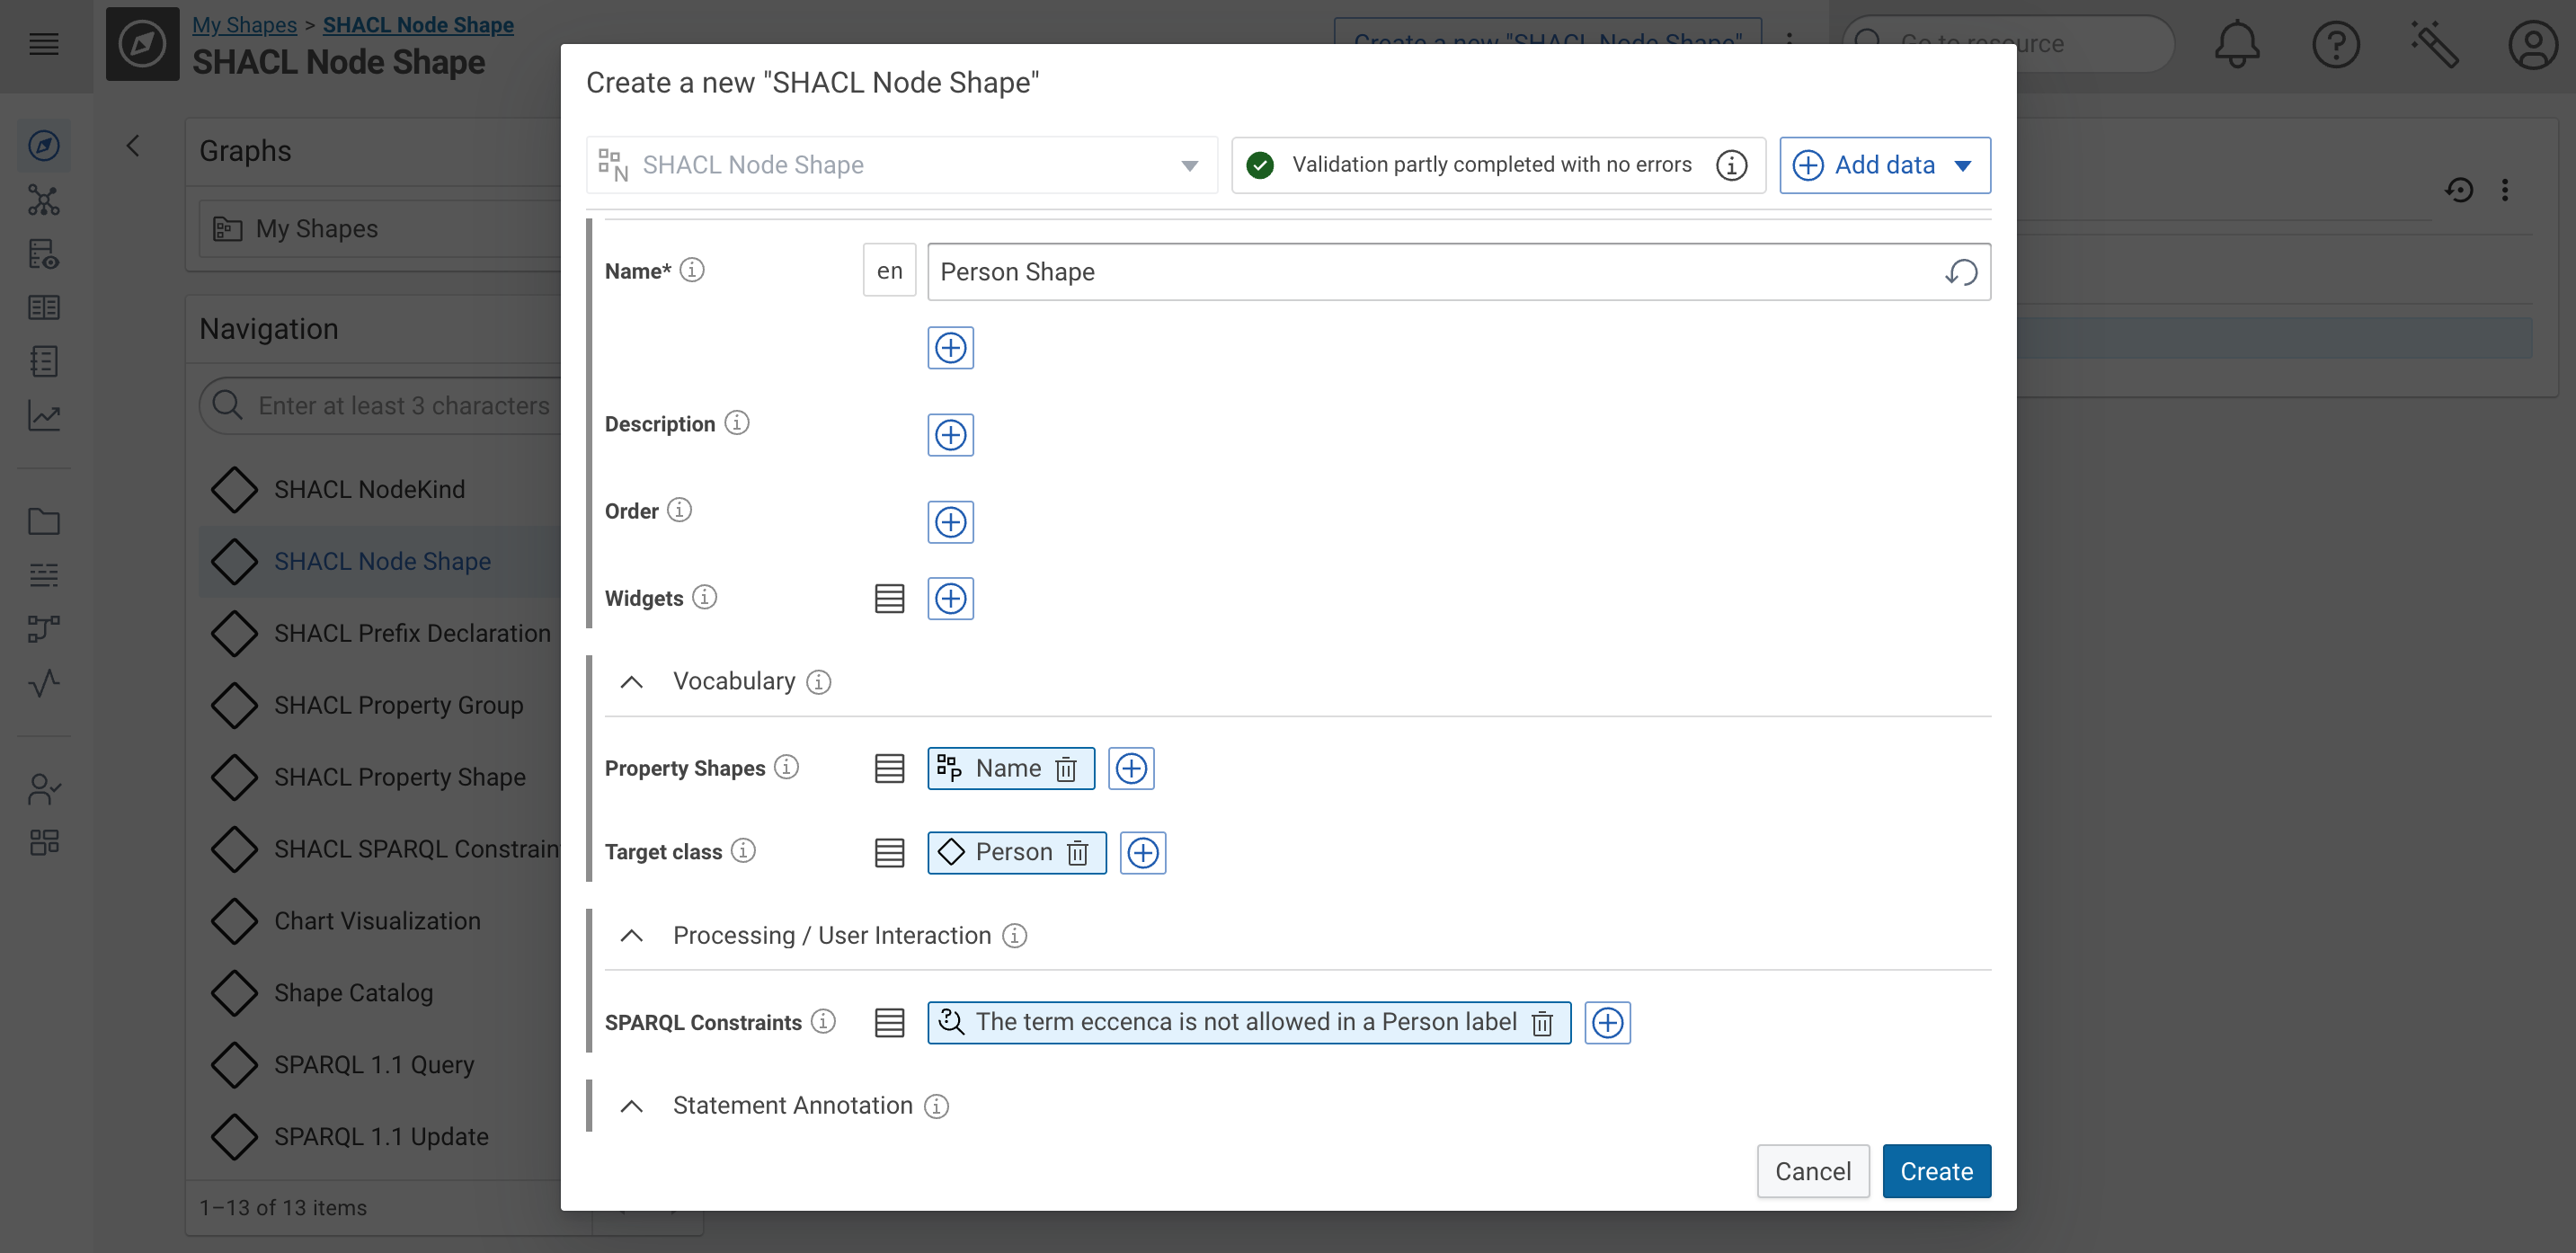The width and height of the screenshot is (2576, 1253).
Task: Open the notifications bell icon
Action: [x=2237, y=44]
